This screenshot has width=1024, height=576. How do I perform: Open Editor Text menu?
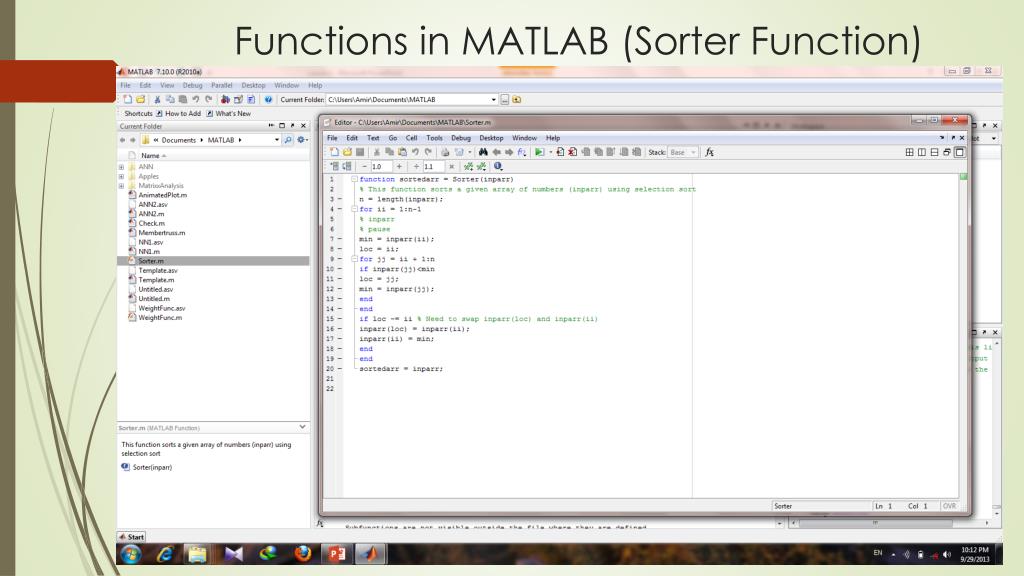click(x=373, y=138)
